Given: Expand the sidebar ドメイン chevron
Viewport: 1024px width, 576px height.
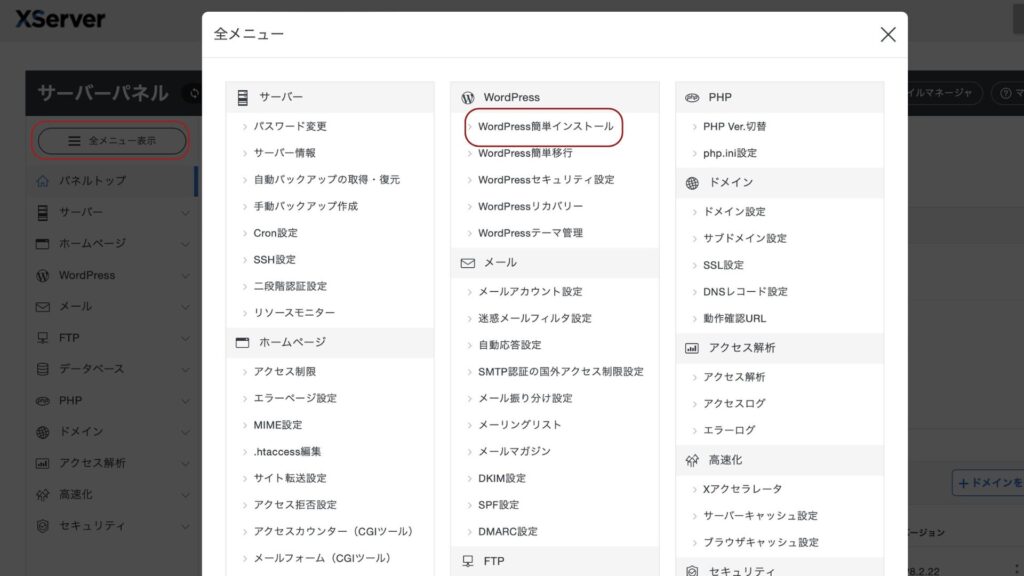Looking at the screenshot, I should click(x=185, y=432).
